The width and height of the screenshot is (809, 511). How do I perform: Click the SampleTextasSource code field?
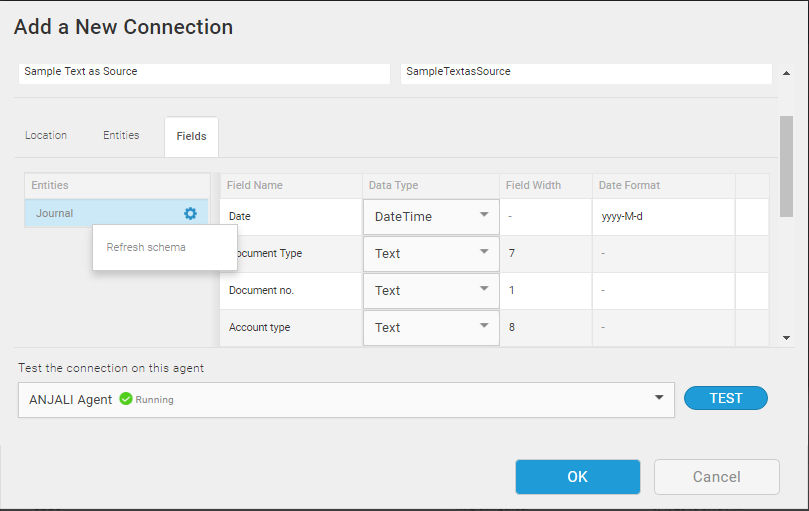click(x=586, y=72)
